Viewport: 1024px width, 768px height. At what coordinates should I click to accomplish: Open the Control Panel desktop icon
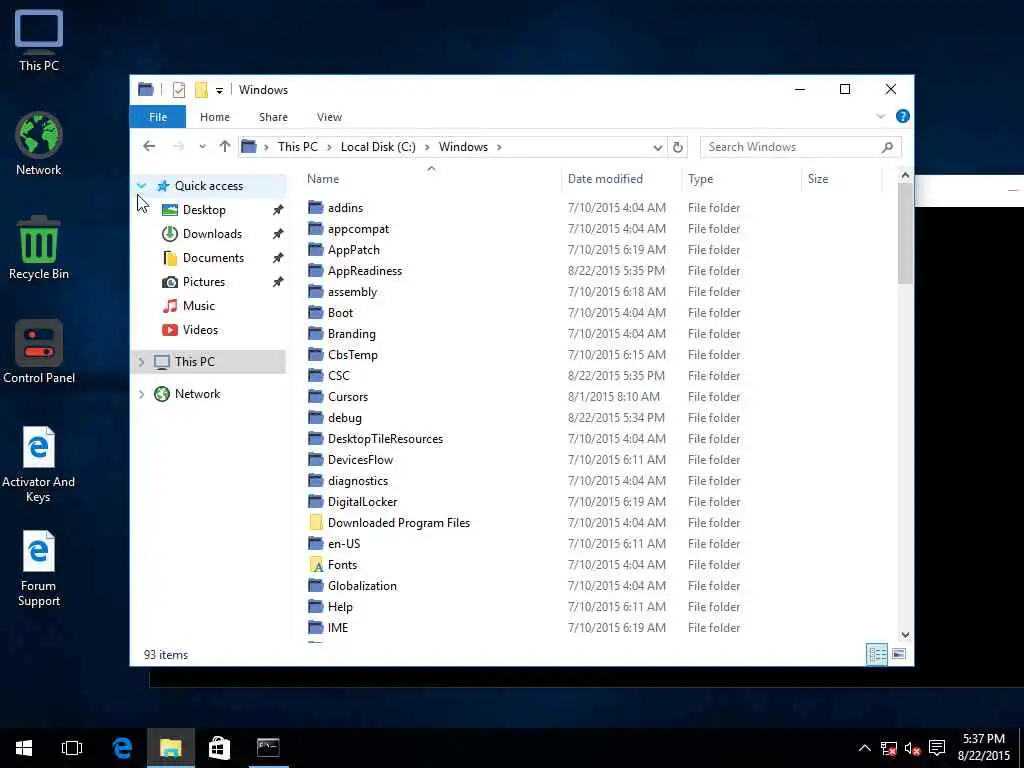(x=39, y=352)
